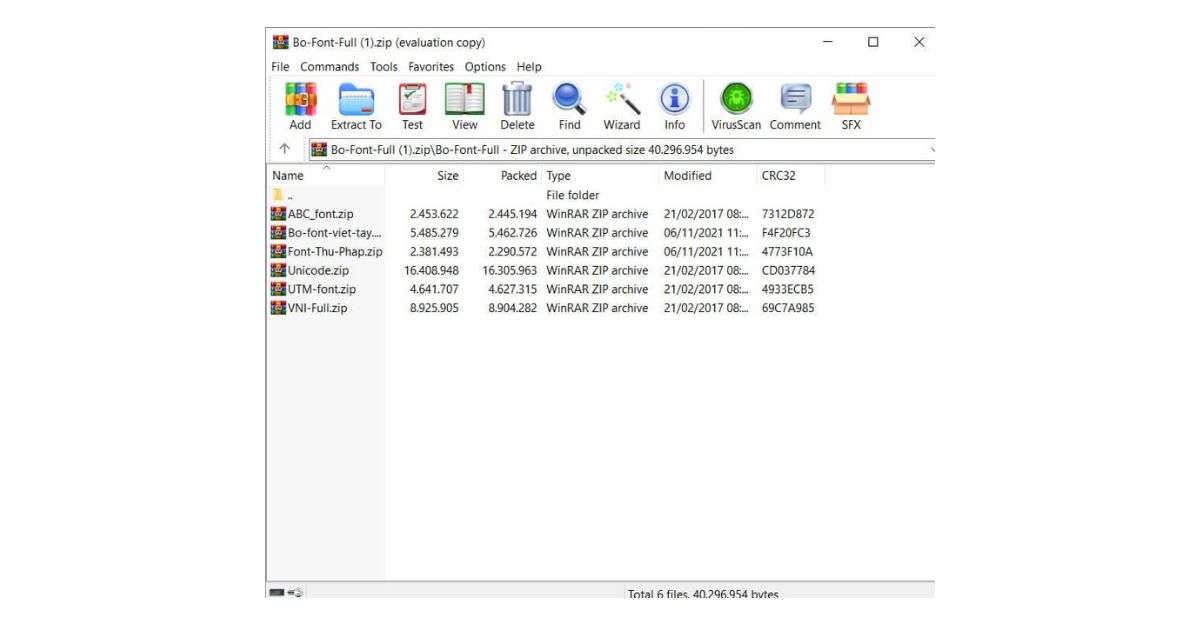
Task: Click the Unicode.zip file icon
Action: [279, 270]
